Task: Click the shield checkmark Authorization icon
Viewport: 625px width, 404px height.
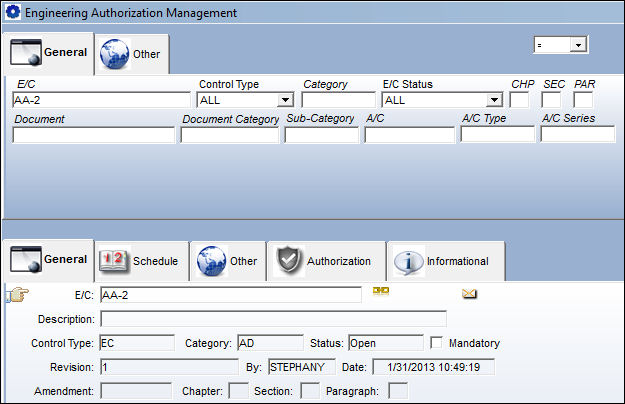Action: point(289,260)
